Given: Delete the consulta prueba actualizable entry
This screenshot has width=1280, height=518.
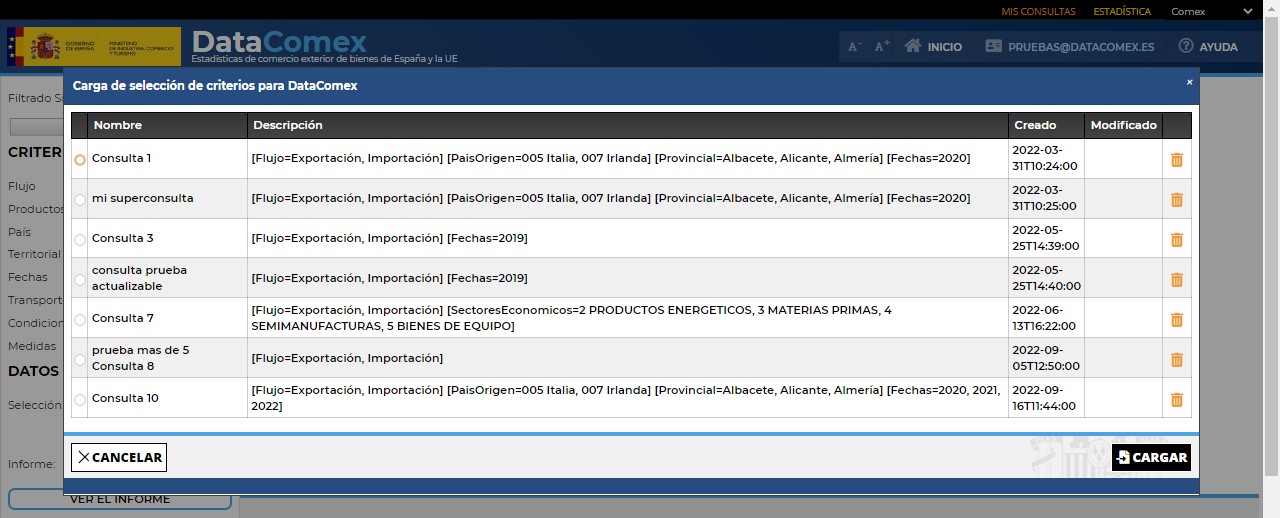Looking at the screenshot, I should pos(1176,280).
